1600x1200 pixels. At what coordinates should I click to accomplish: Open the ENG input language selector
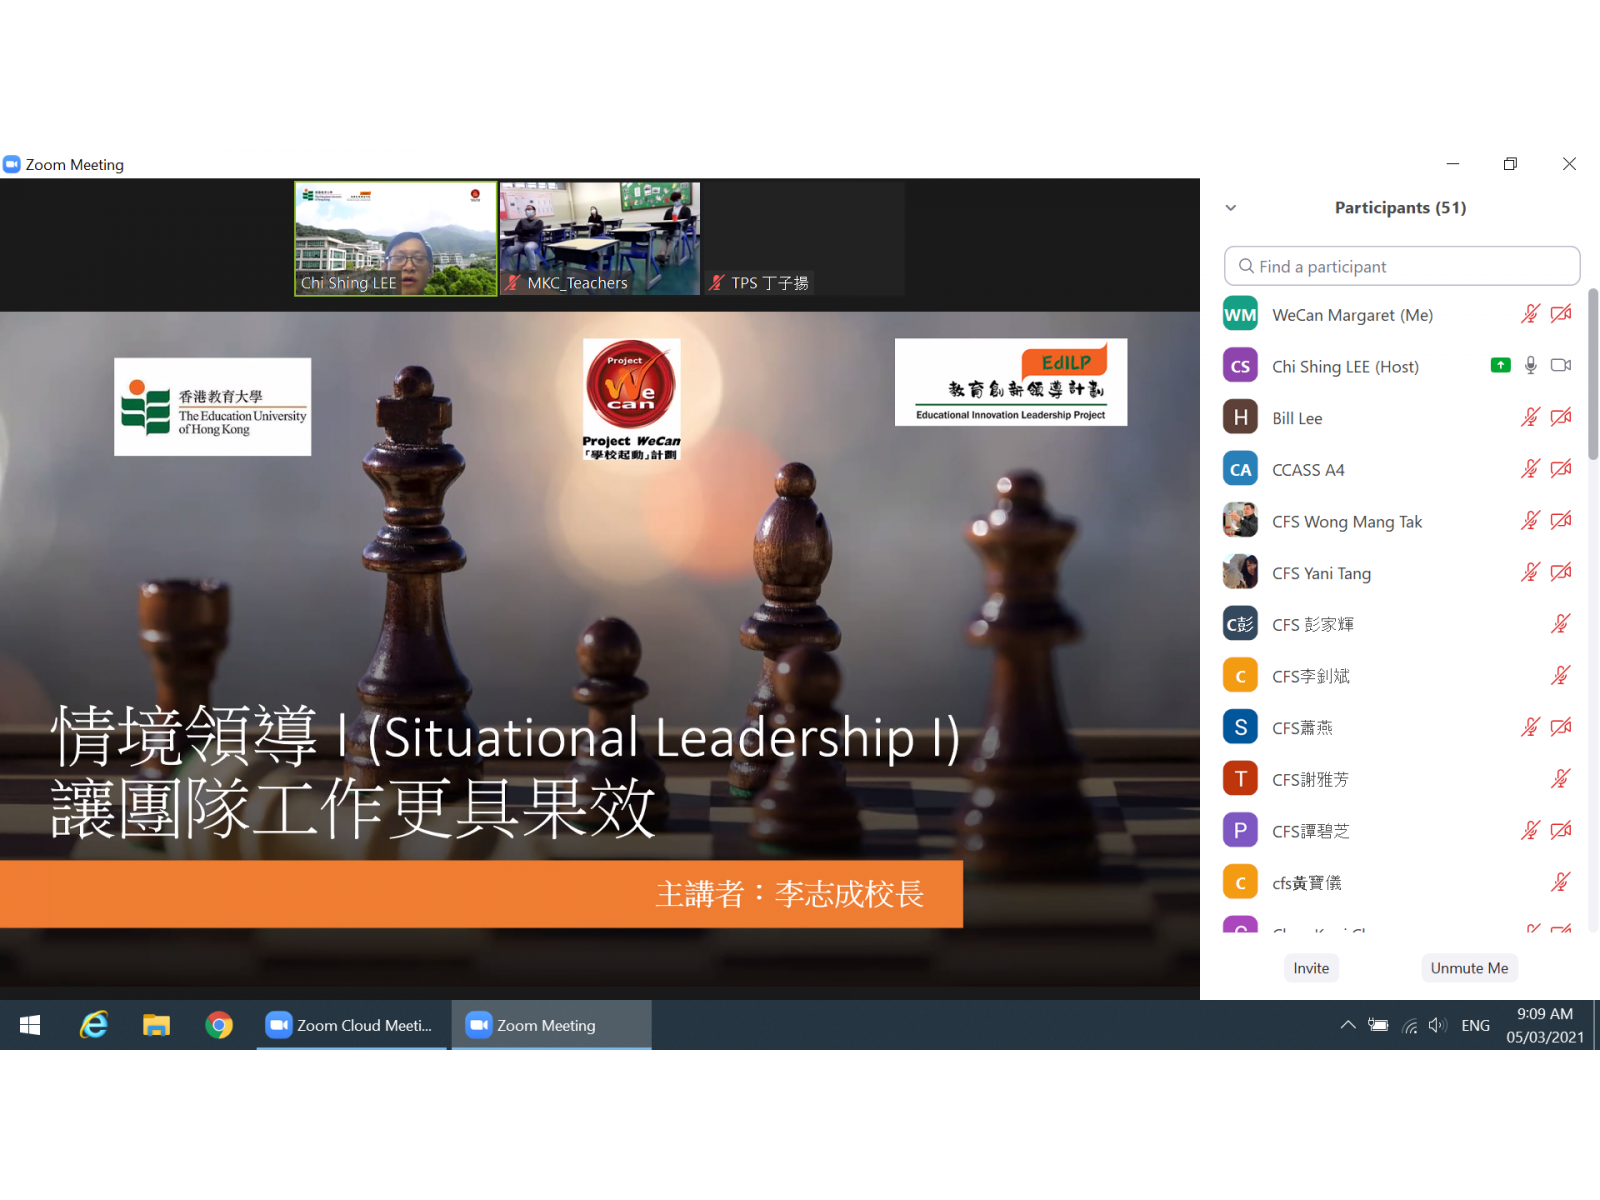(1475, 1025)
